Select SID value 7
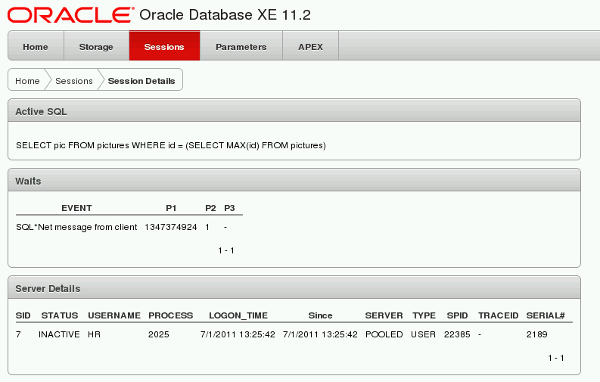600x382 pixels. coord(18,335)
